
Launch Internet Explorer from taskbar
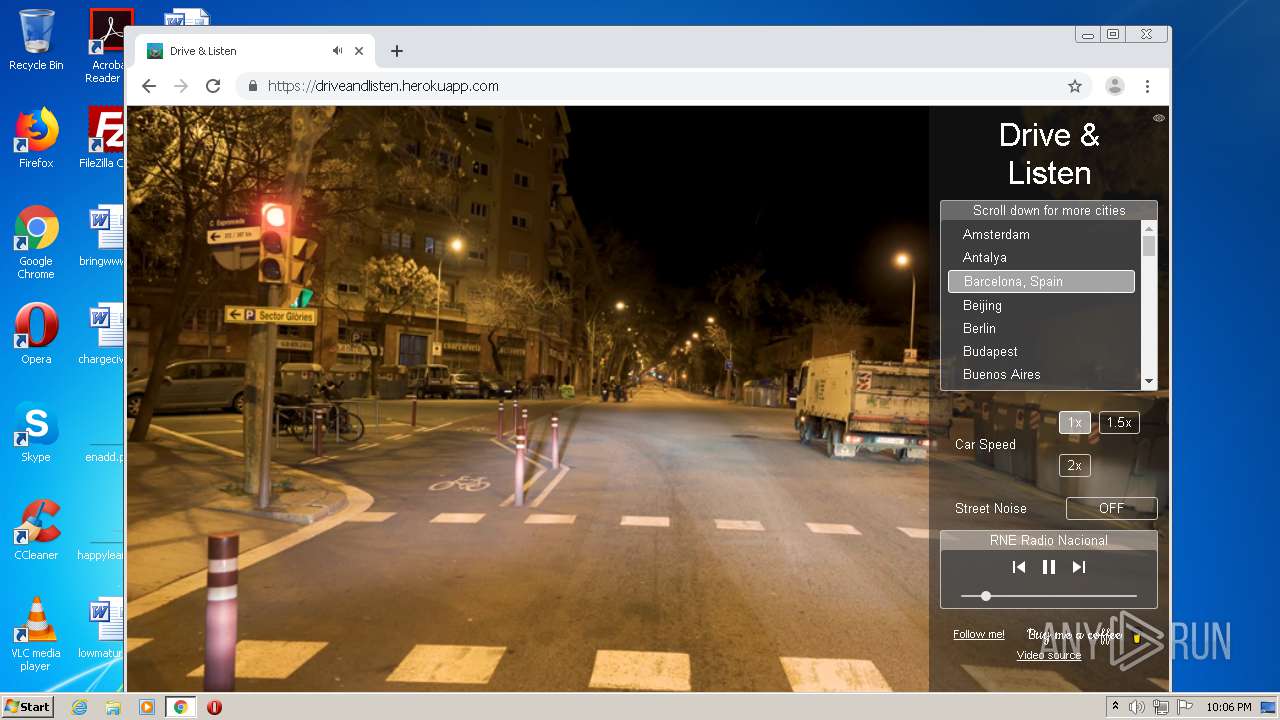pos(79,707)
